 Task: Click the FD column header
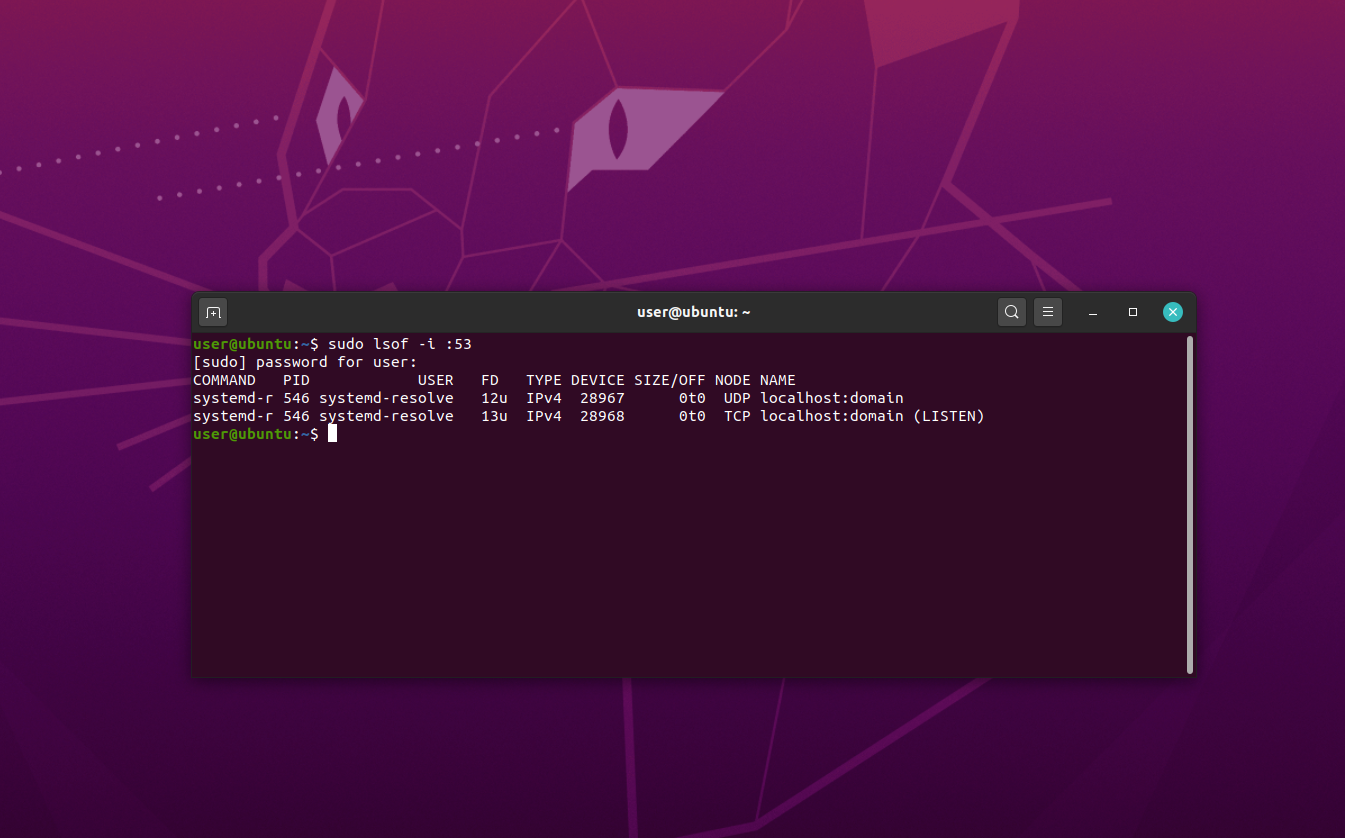click(490, 380)
